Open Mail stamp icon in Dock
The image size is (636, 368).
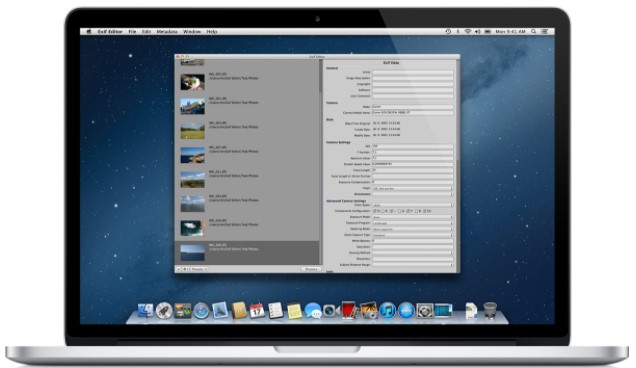tap(220, 310)
